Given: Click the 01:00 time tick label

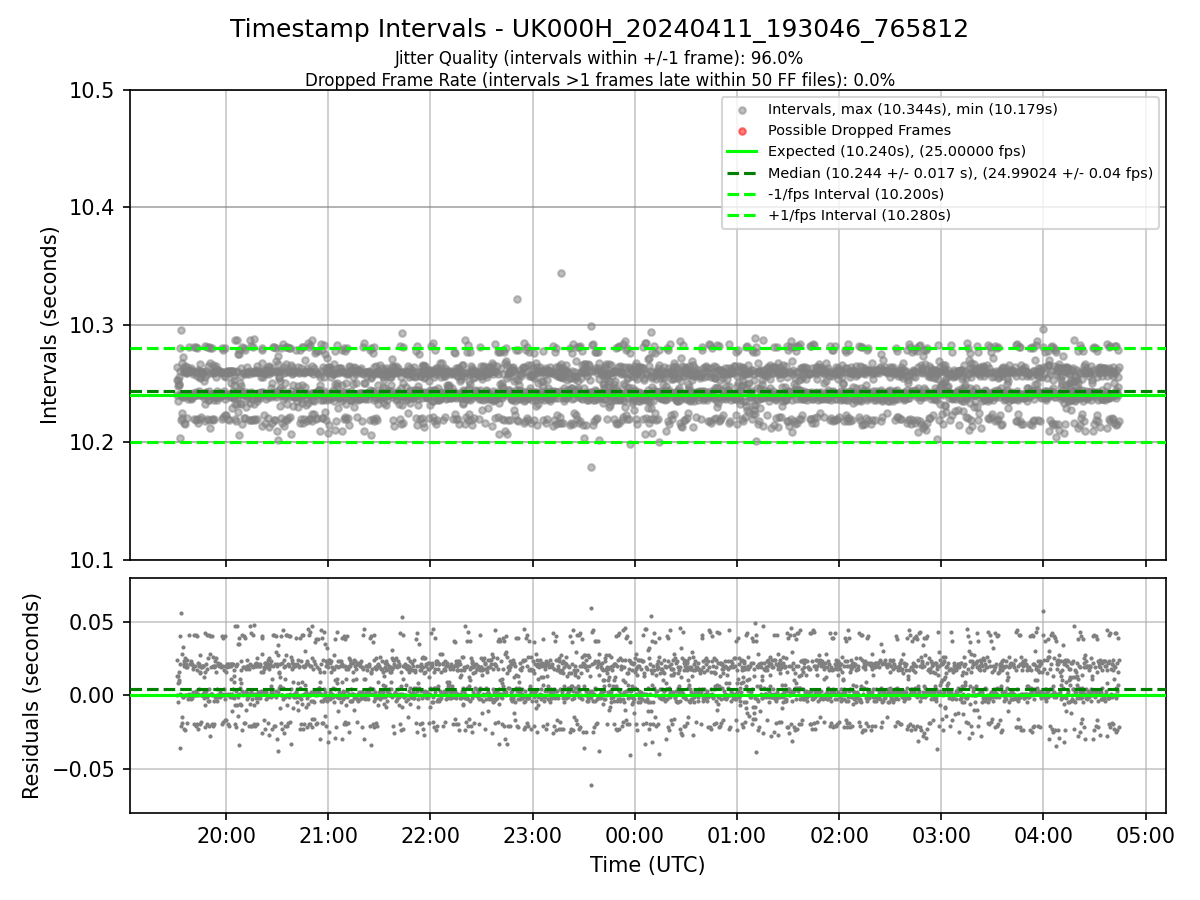Looking at the screenshot, I should pos(737,835).
